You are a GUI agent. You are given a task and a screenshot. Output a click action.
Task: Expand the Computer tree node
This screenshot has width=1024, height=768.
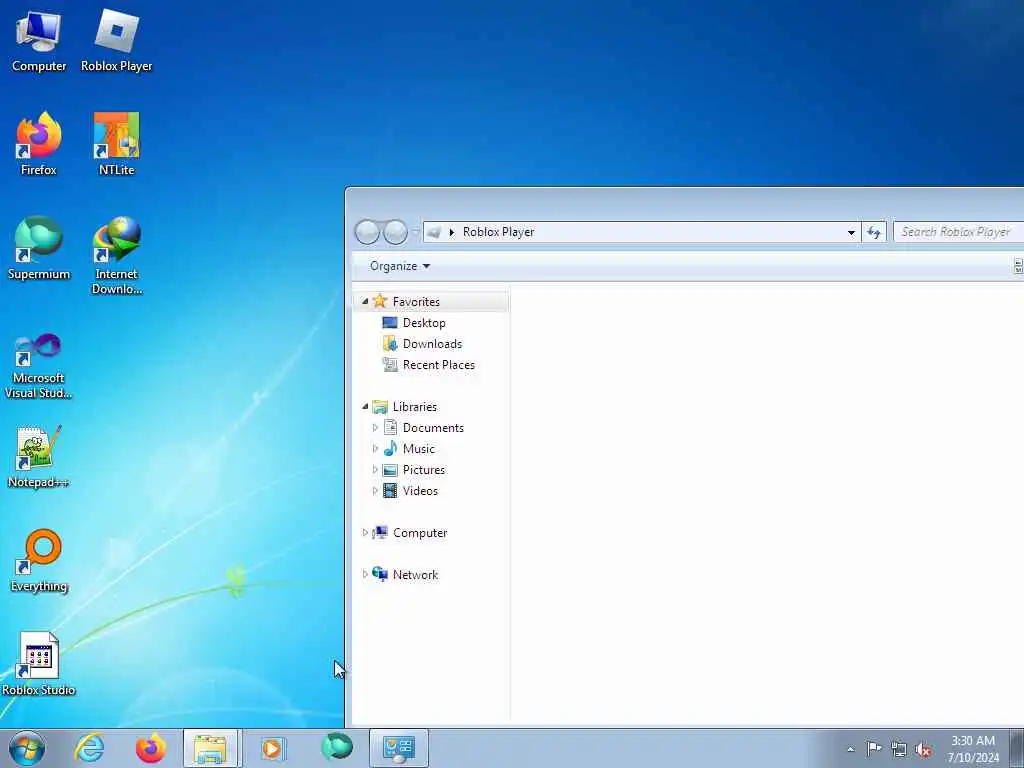click(365, 533)
